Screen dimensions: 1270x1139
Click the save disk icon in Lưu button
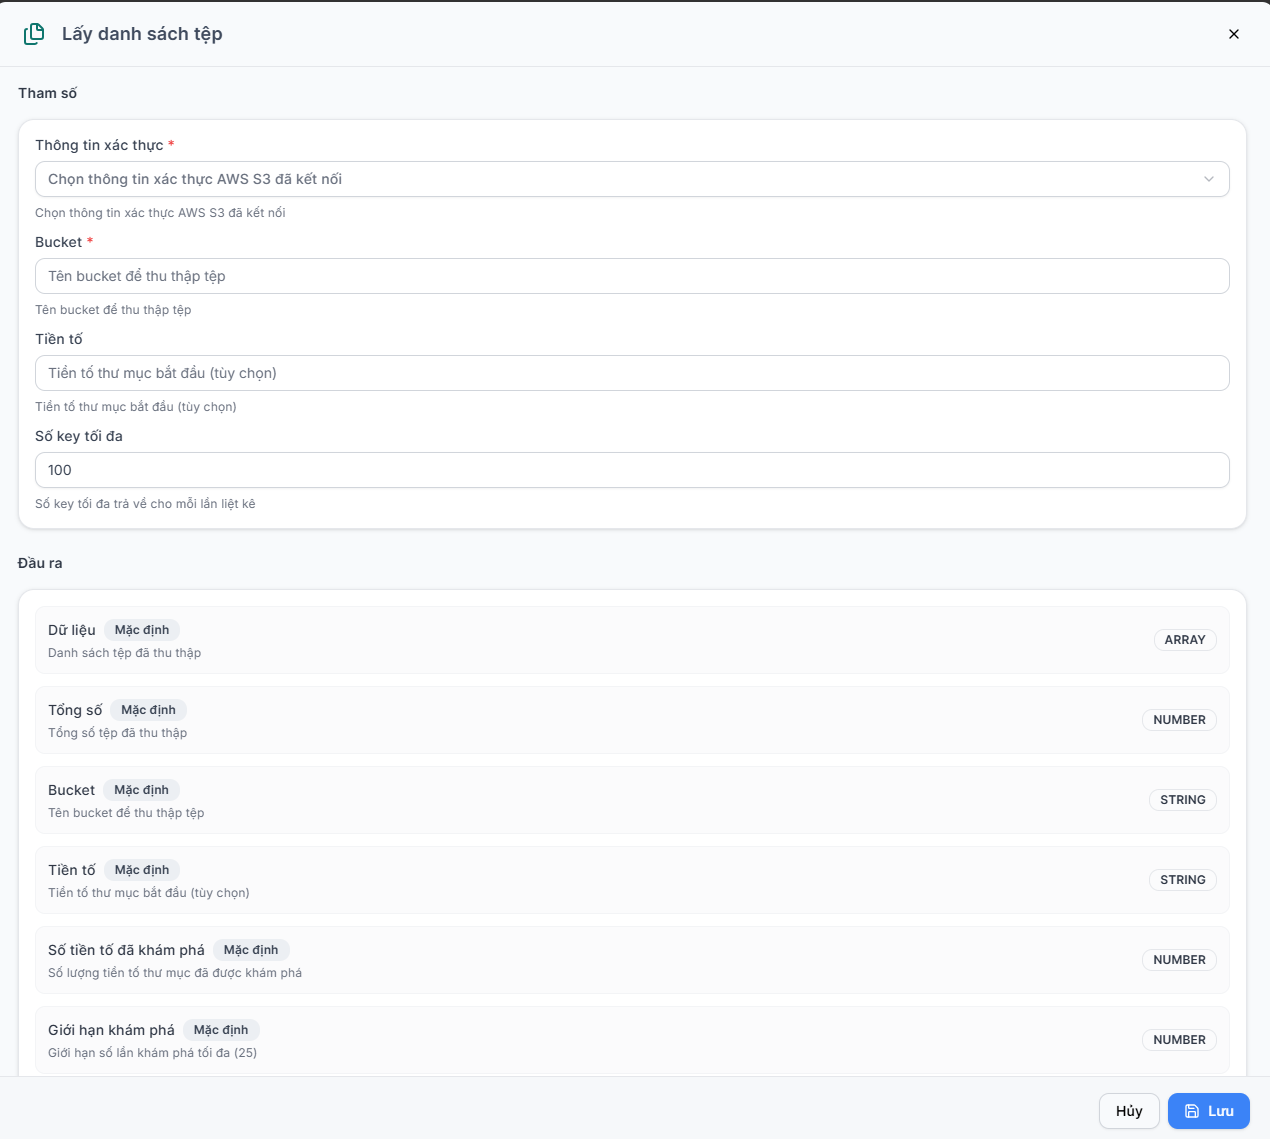pos(1192,1111)
